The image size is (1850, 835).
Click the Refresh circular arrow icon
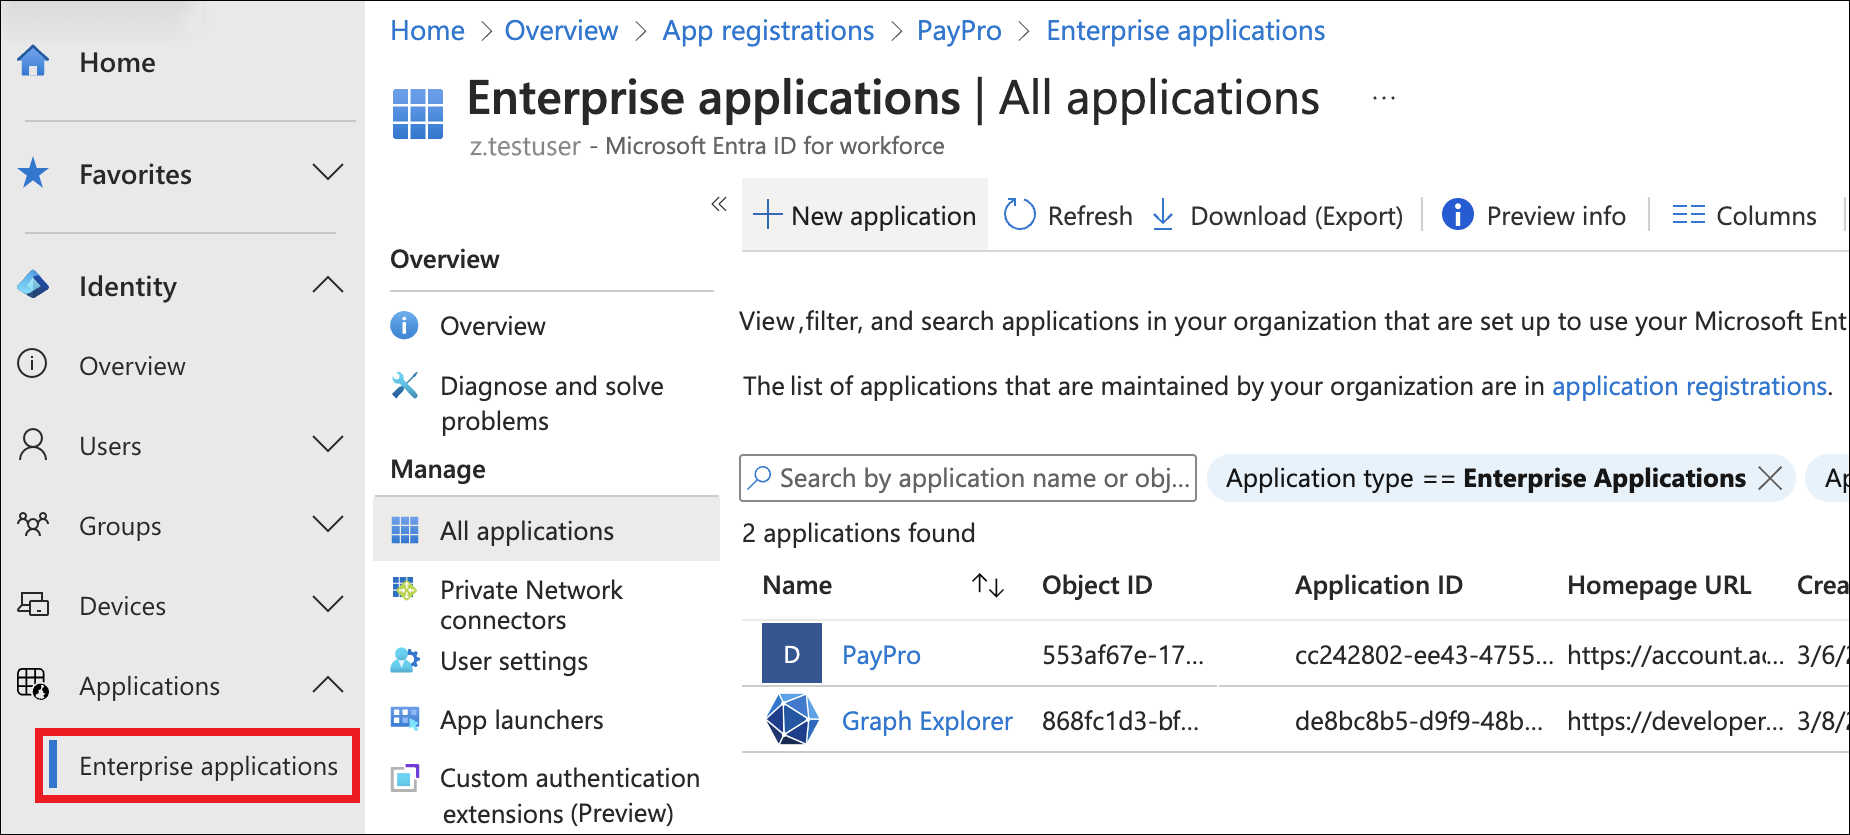[x=1019, y=214]
